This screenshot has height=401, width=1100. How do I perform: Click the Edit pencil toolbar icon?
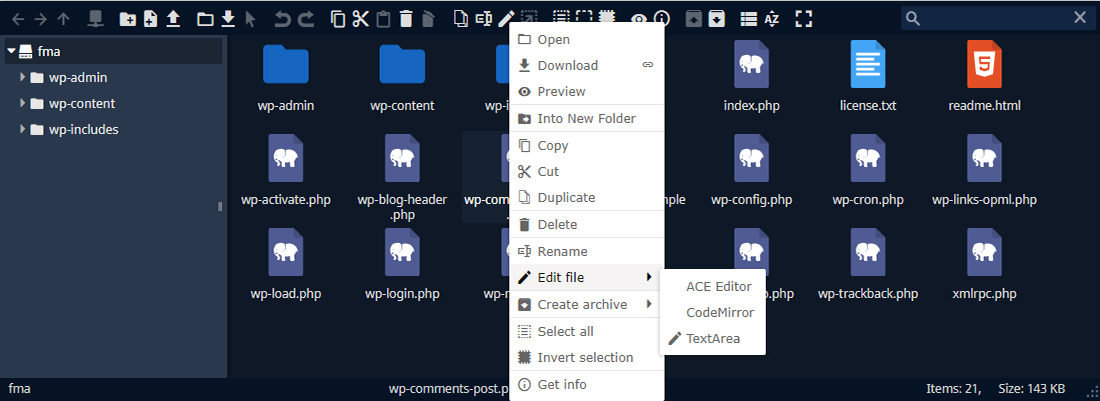[507, 19]
